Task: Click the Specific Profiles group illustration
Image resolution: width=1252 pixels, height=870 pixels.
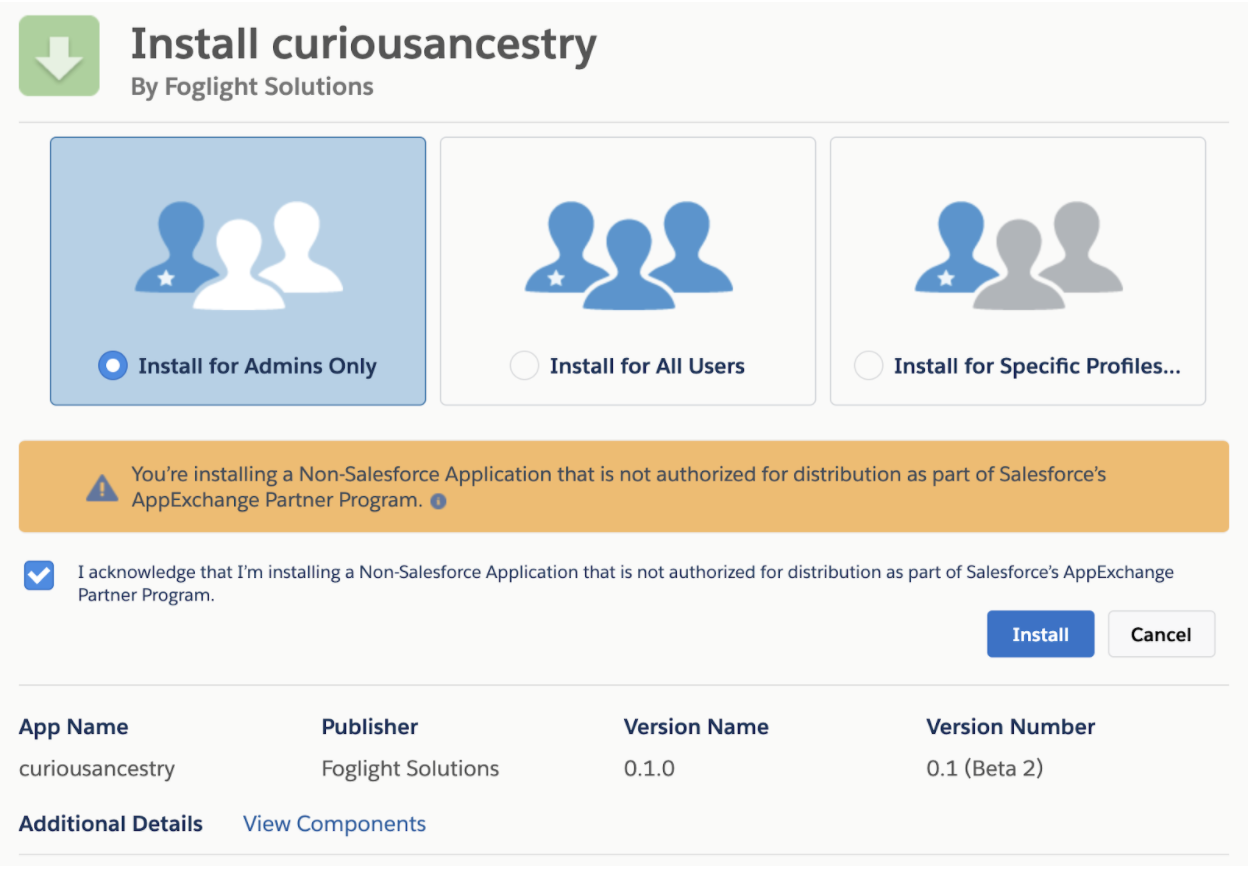Action: (1018, 255)
